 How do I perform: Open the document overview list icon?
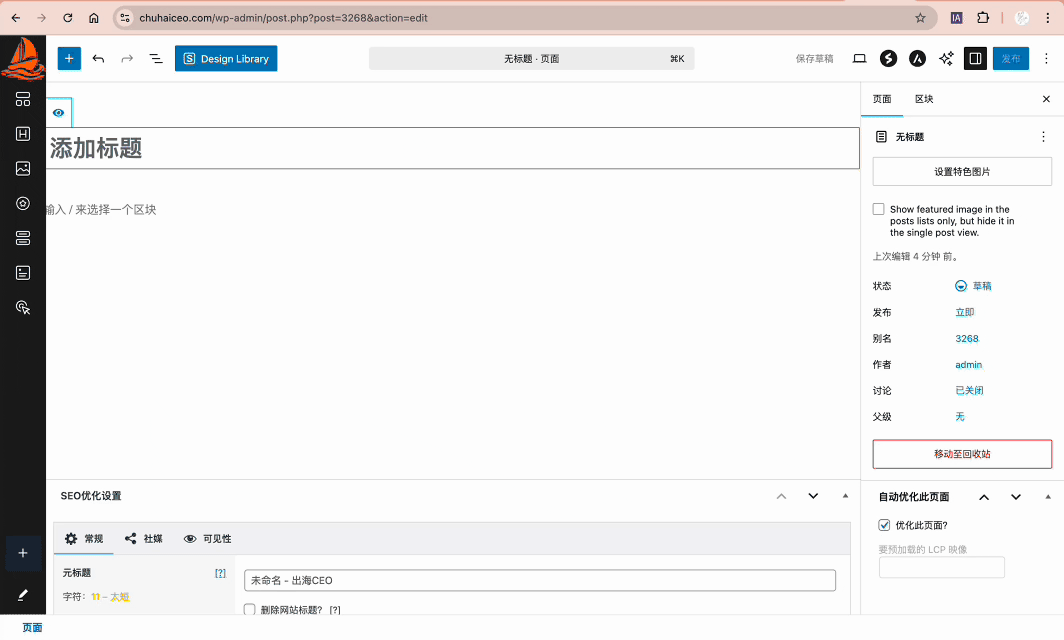click(156, 59)
